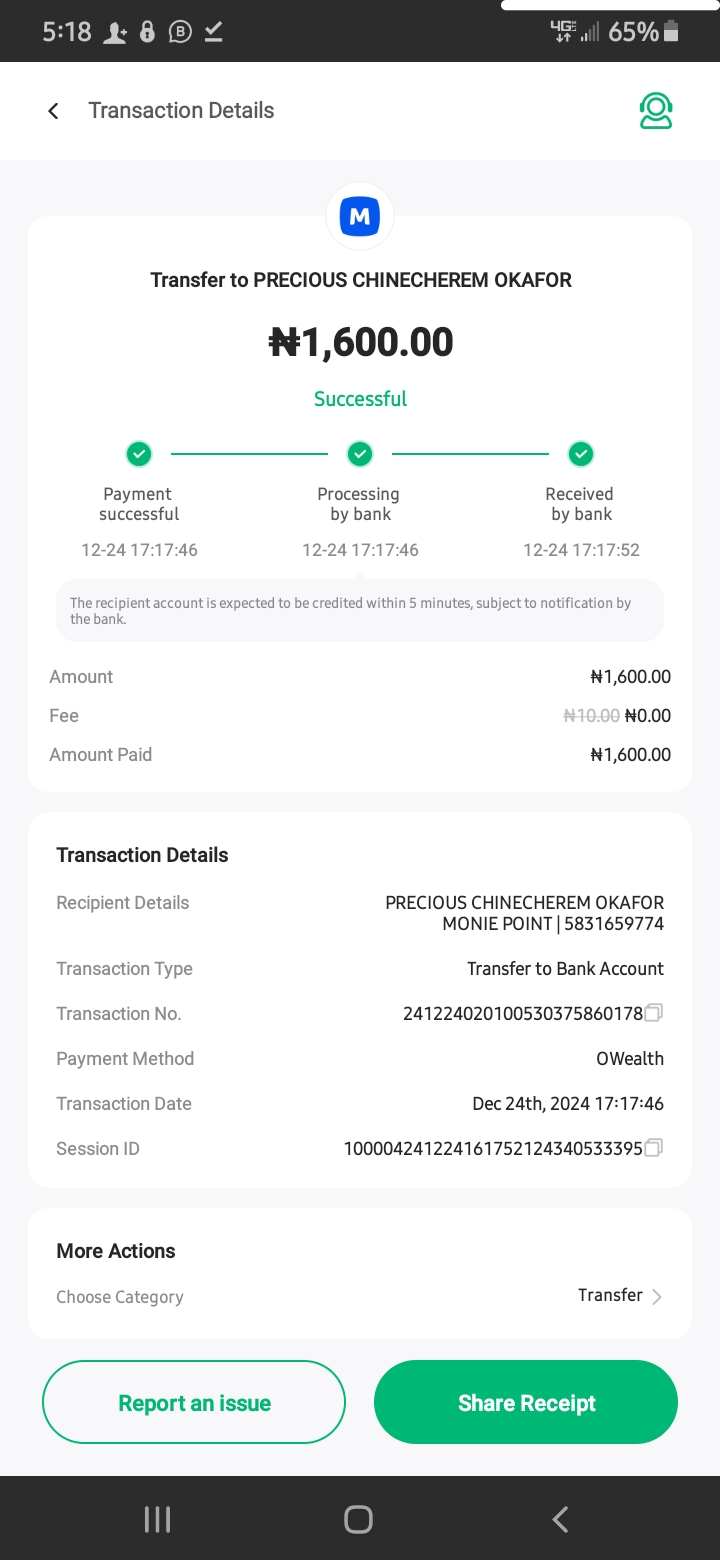The height and width of the screenshot is (1560, 720).
Task: Open Android recent apps button
Action: (x=158, y=1519)
